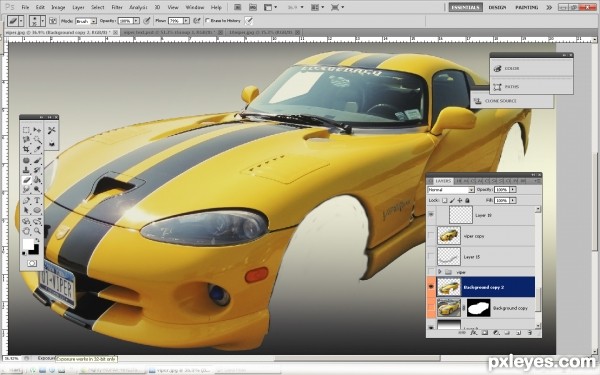Select the History Brush tool
The width and height of the screenshot is (600, 375).
[37, 170]
